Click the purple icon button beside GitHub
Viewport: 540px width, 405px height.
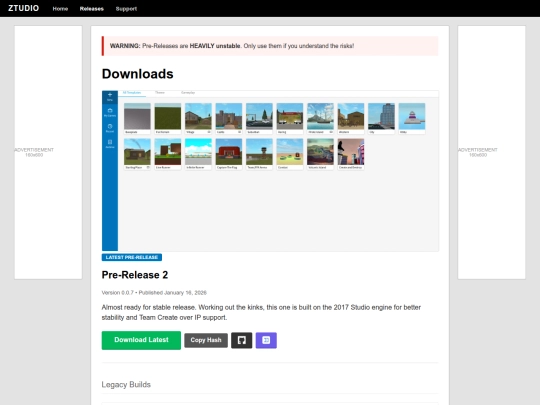pyautogui.click(x=266, y=340)
